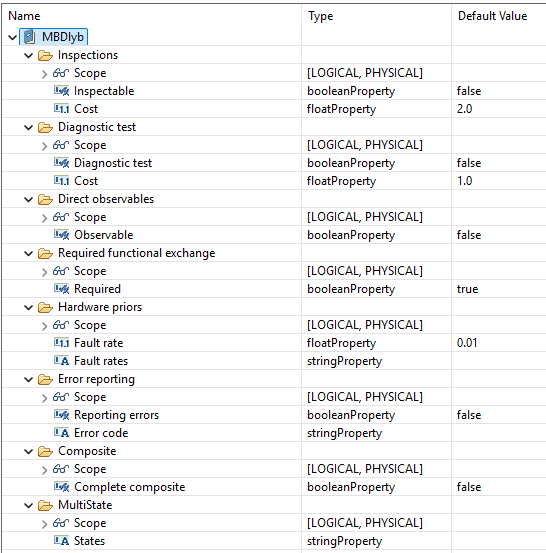This screenshot has width=546, height=553.
Task: Click the Composite folder icon
Action: tap(45, 451)
